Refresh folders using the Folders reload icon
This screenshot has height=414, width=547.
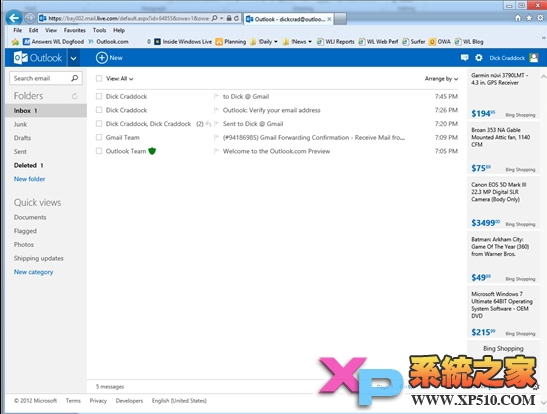tap(74, 96)
